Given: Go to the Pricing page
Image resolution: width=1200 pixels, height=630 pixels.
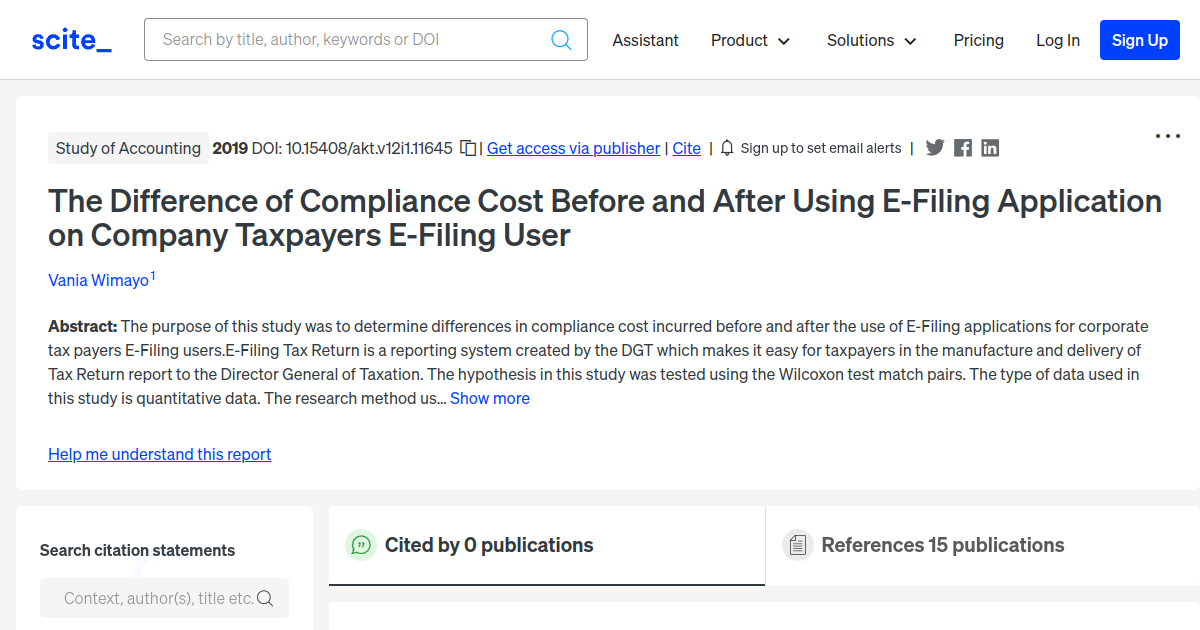Looking at the screenshot, I should coord(978,40).
